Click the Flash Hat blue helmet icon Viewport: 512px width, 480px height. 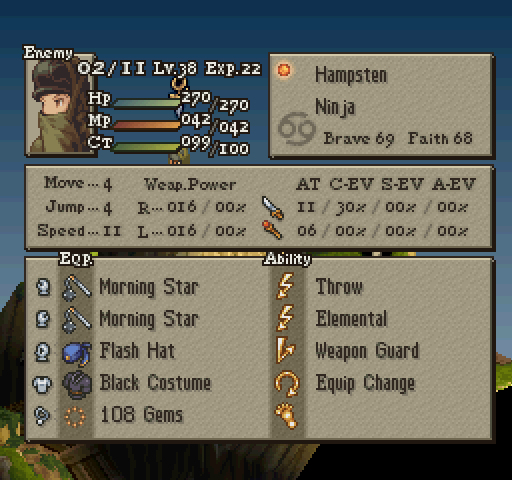(77, 353)
